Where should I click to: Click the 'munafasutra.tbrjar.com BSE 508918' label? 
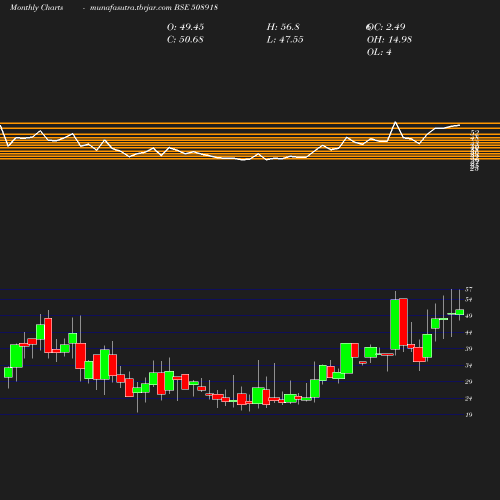click(154, 7)
